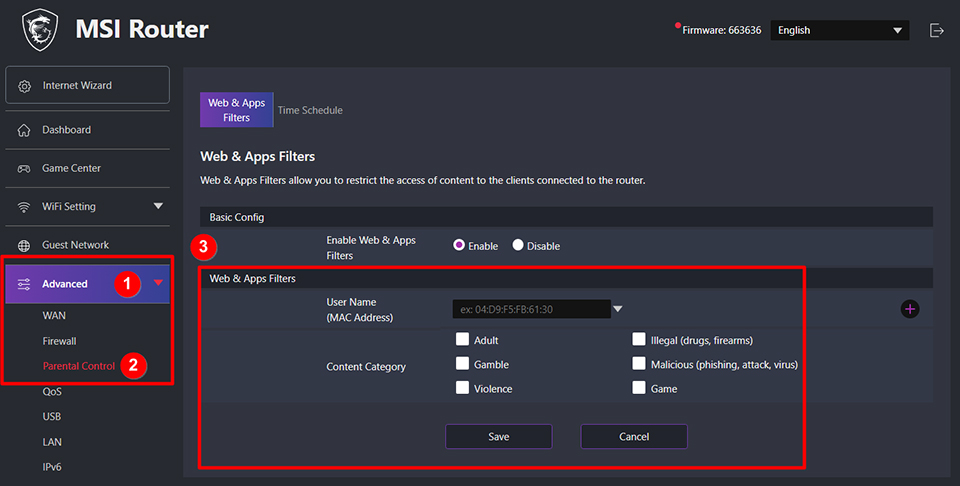Select the Enable radio button

click(459, 245)
